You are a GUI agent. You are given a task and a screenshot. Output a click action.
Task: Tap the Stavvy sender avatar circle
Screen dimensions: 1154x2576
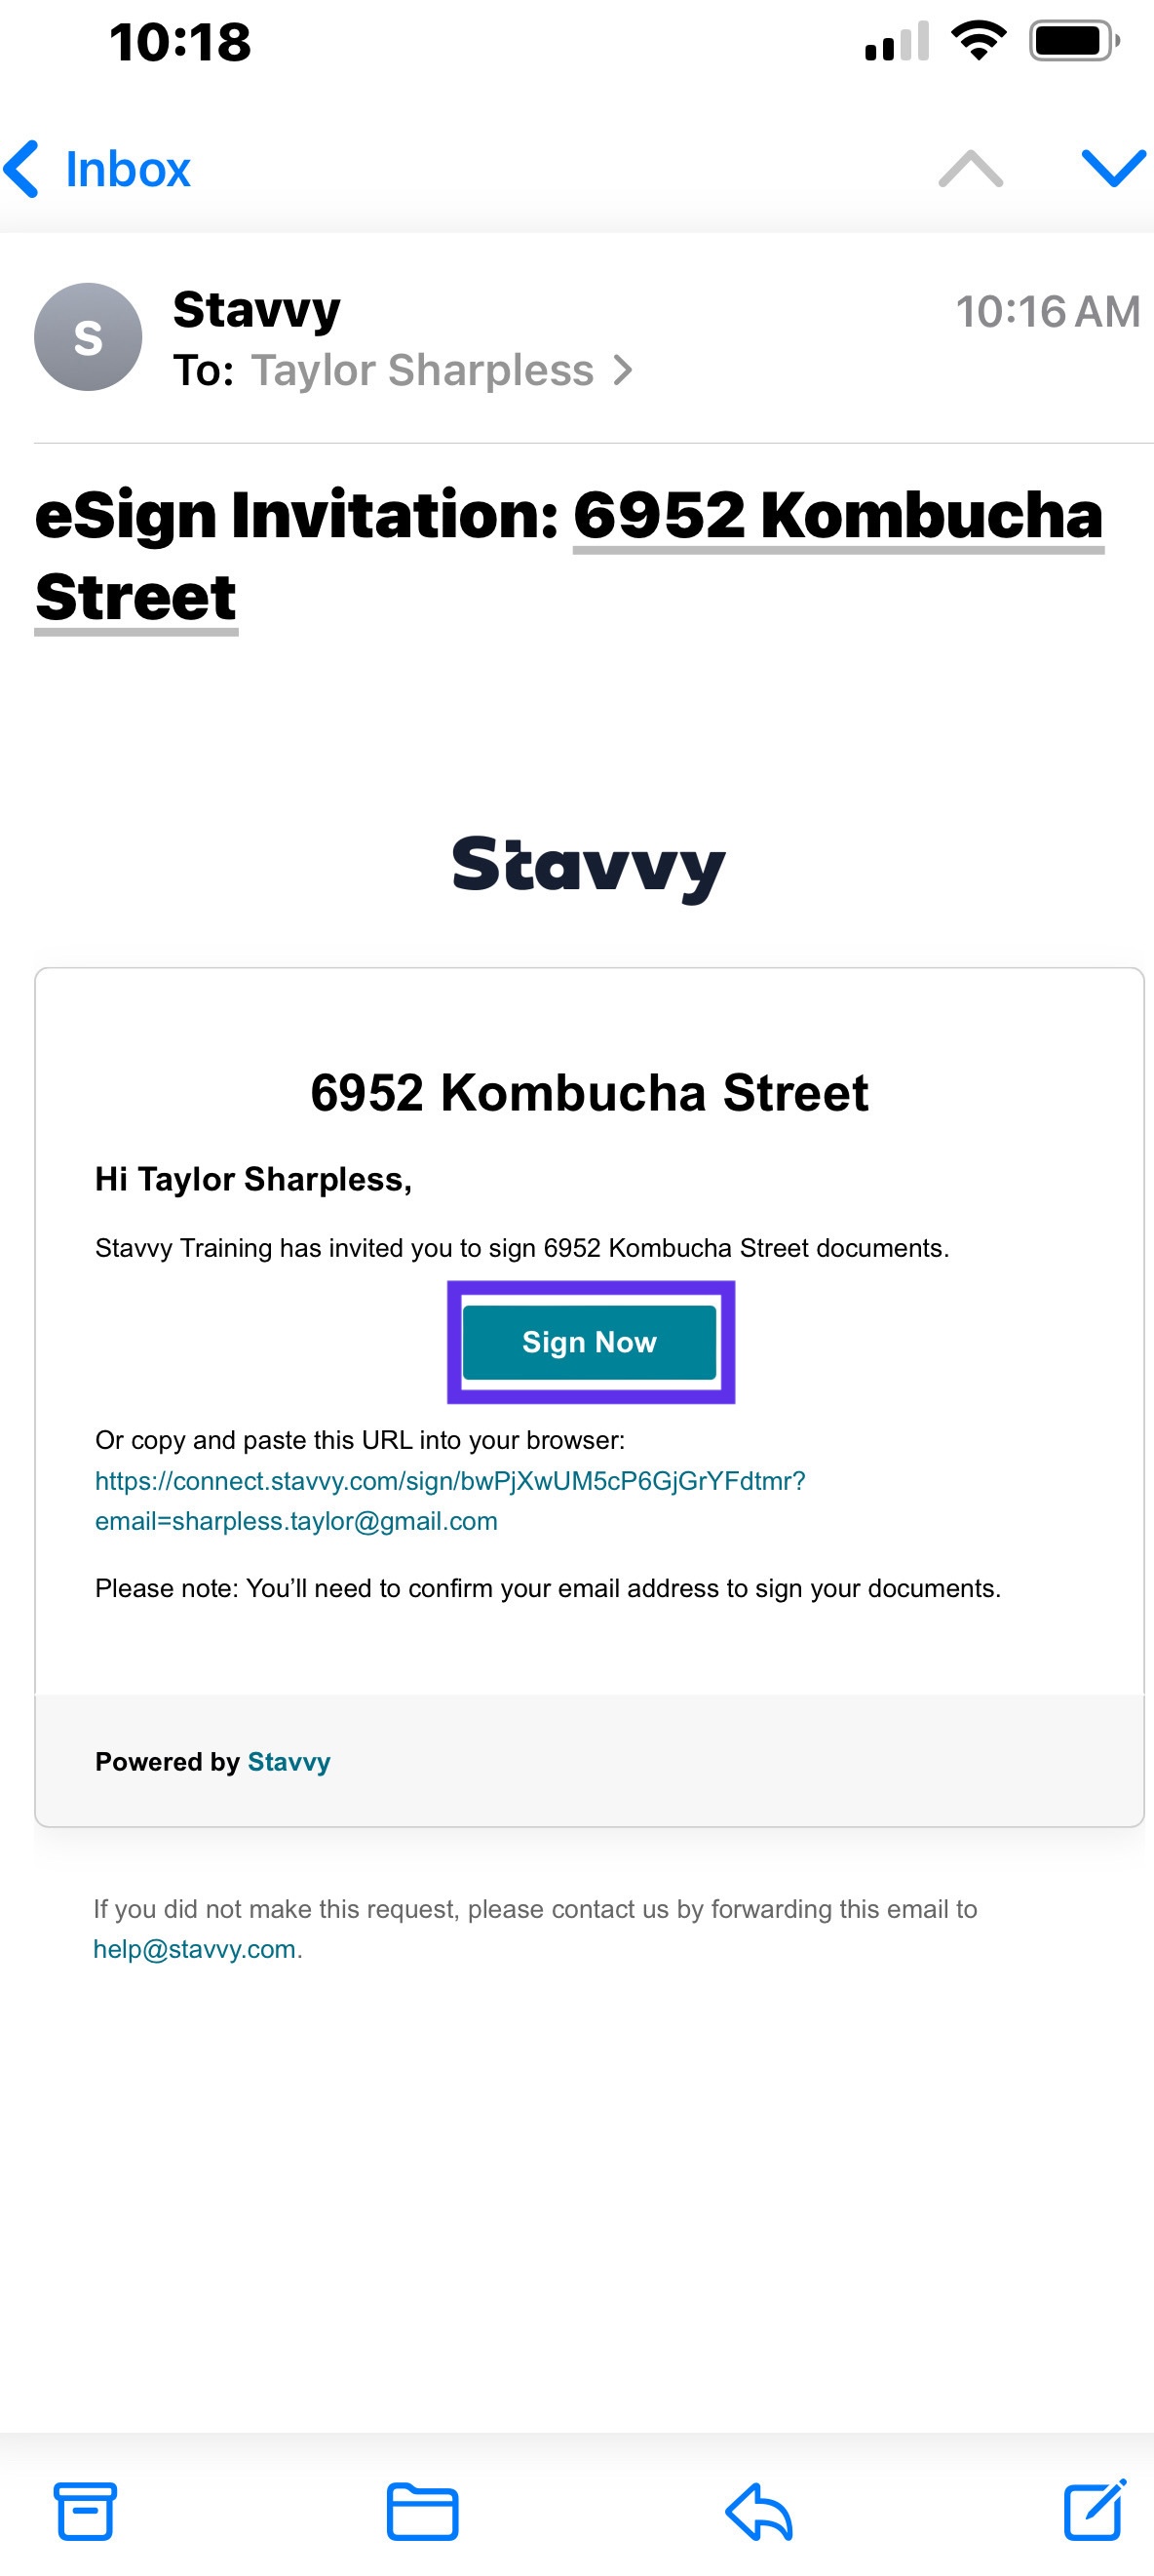tap(88, 337)
